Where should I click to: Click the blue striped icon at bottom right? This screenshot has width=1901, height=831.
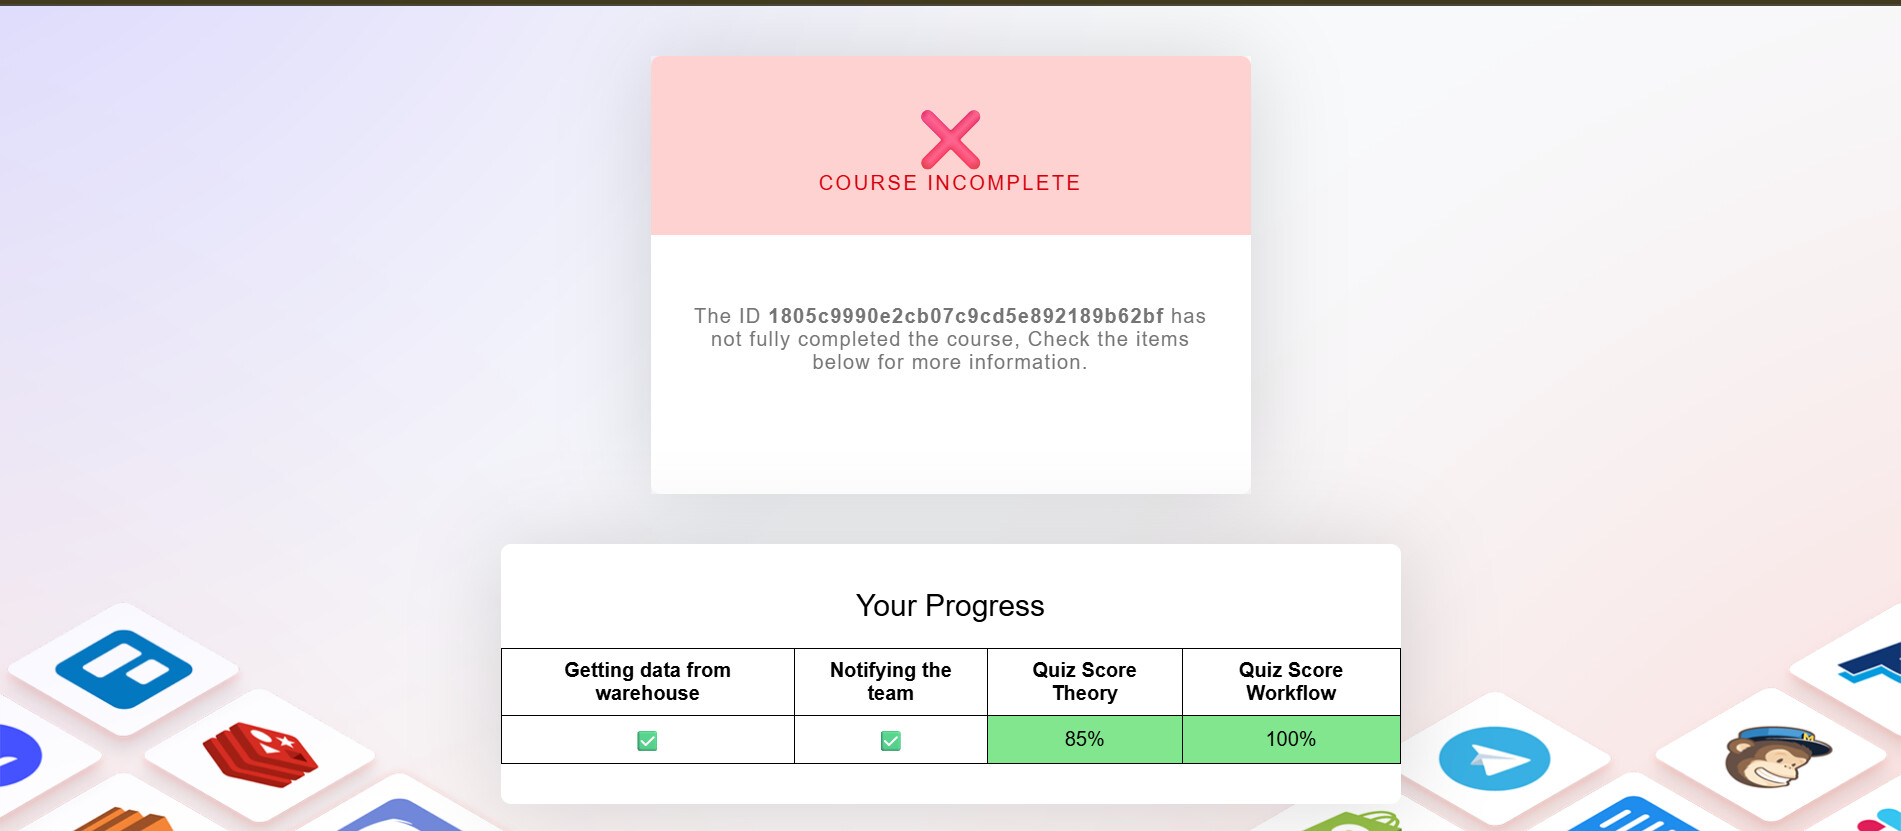click(x=1633, y=814)
